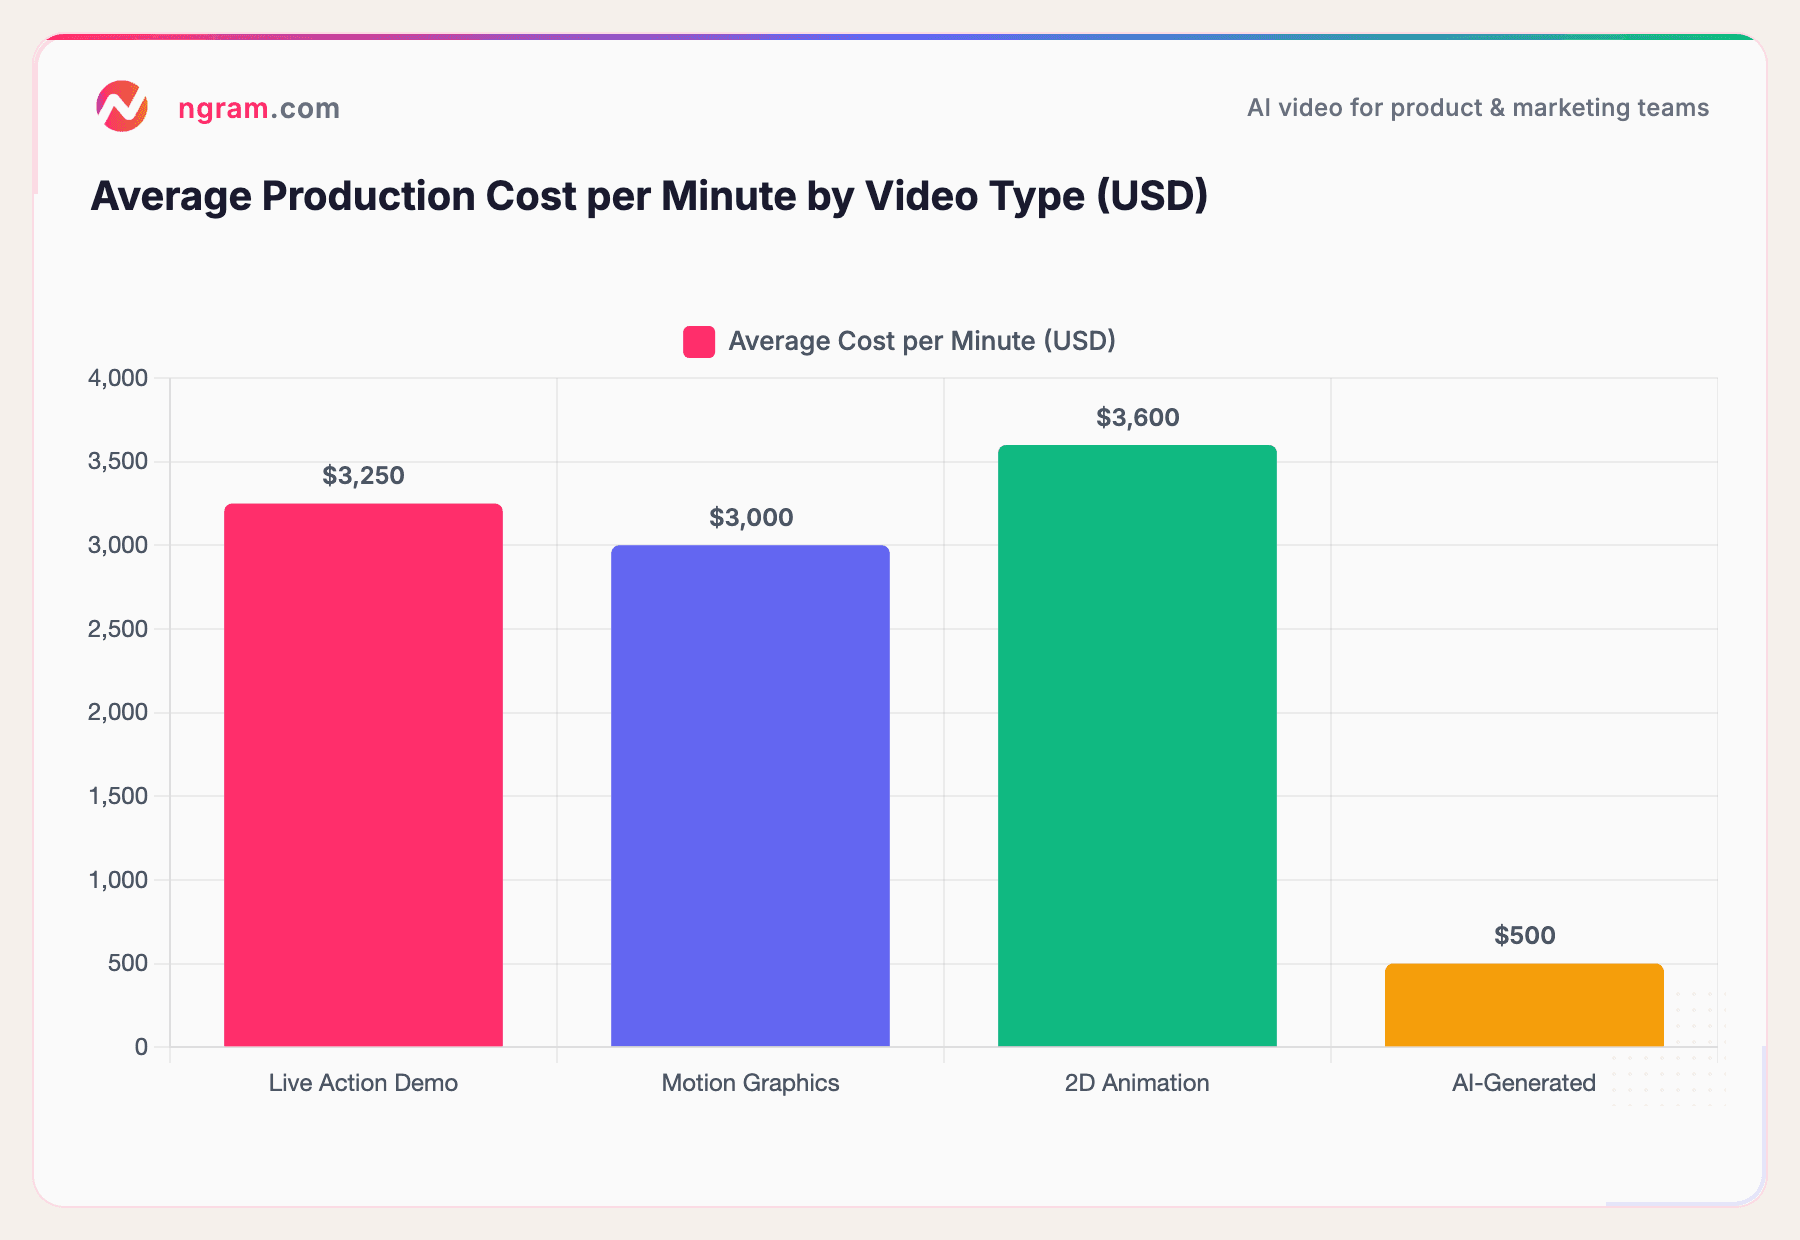This screenshot has height=1240, width=1800.
Task: Click the AI-Generated axis label
Action: tap(1523, 1083)
